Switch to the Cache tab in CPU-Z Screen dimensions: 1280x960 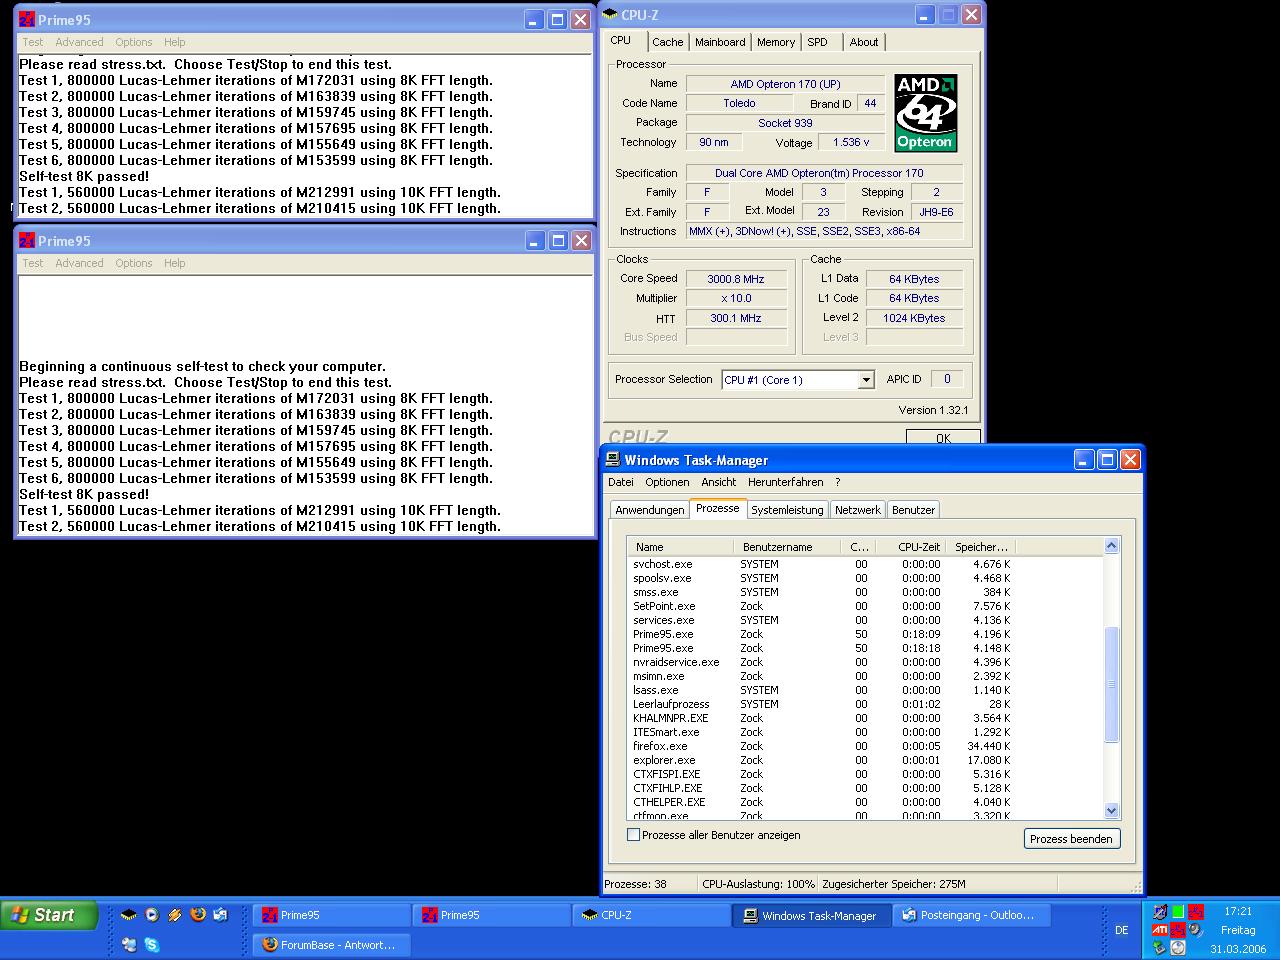coord(667,42)
